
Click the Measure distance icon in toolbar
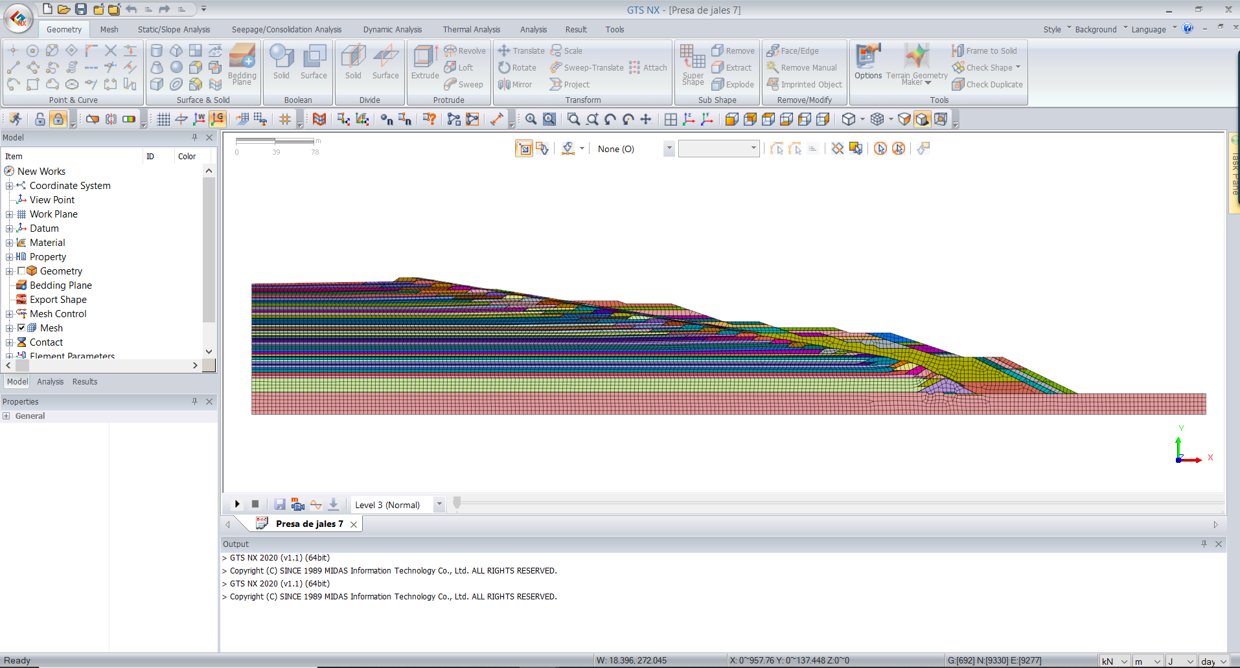click(497, 119)
